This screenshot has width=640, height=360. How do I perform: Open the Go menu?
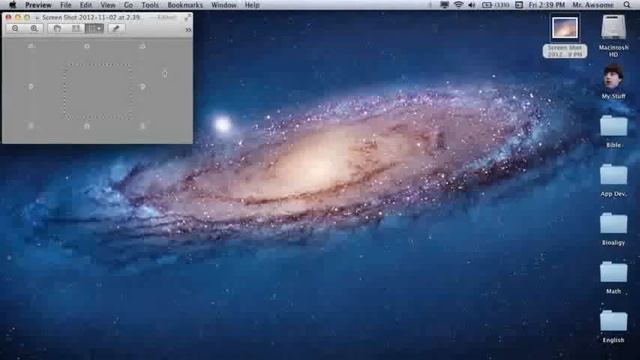click(x=128, y=5)
